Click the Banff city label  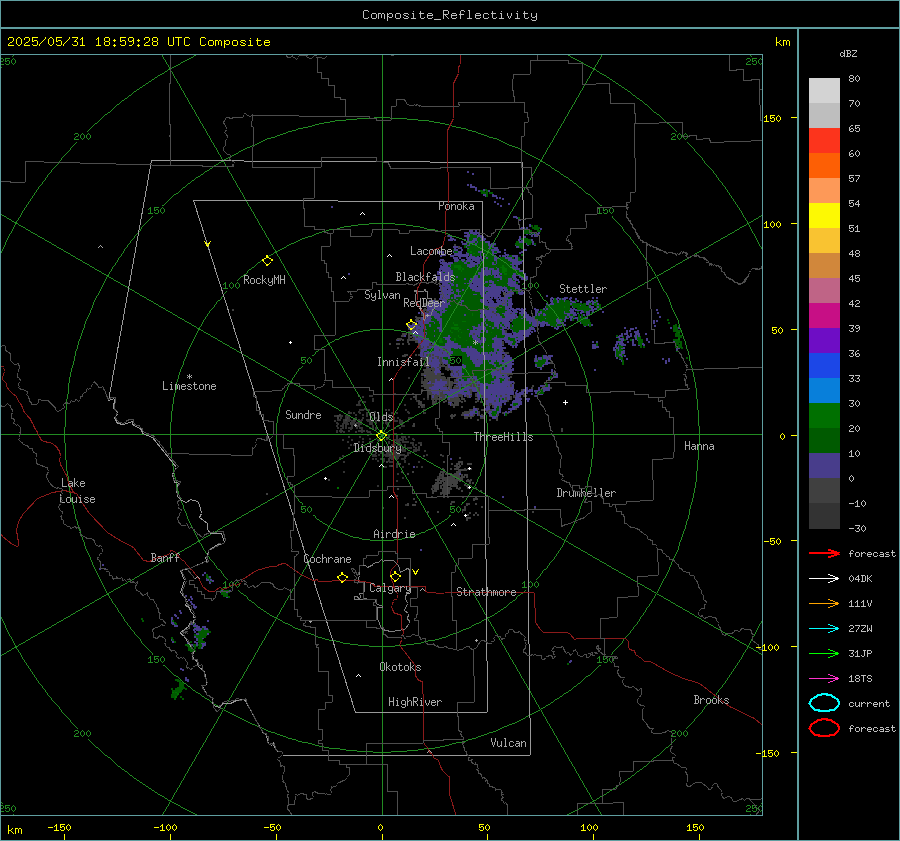tap(165, 557)
